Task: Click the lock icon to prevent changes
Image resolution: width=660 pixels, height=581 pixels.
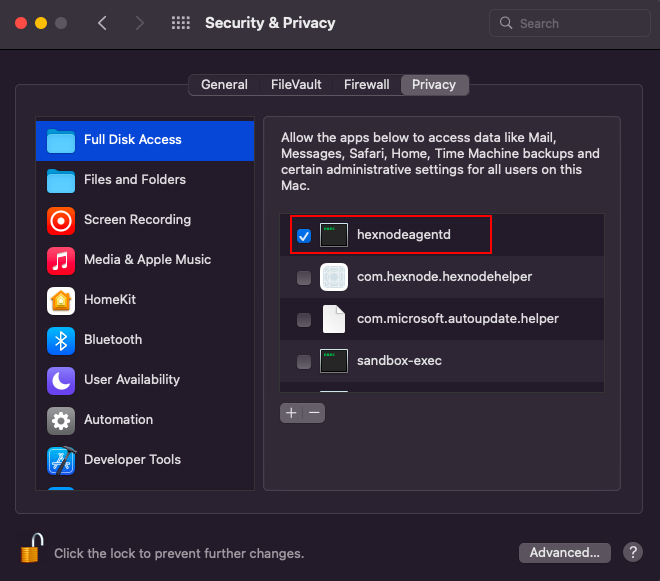Action: point(32,548)
